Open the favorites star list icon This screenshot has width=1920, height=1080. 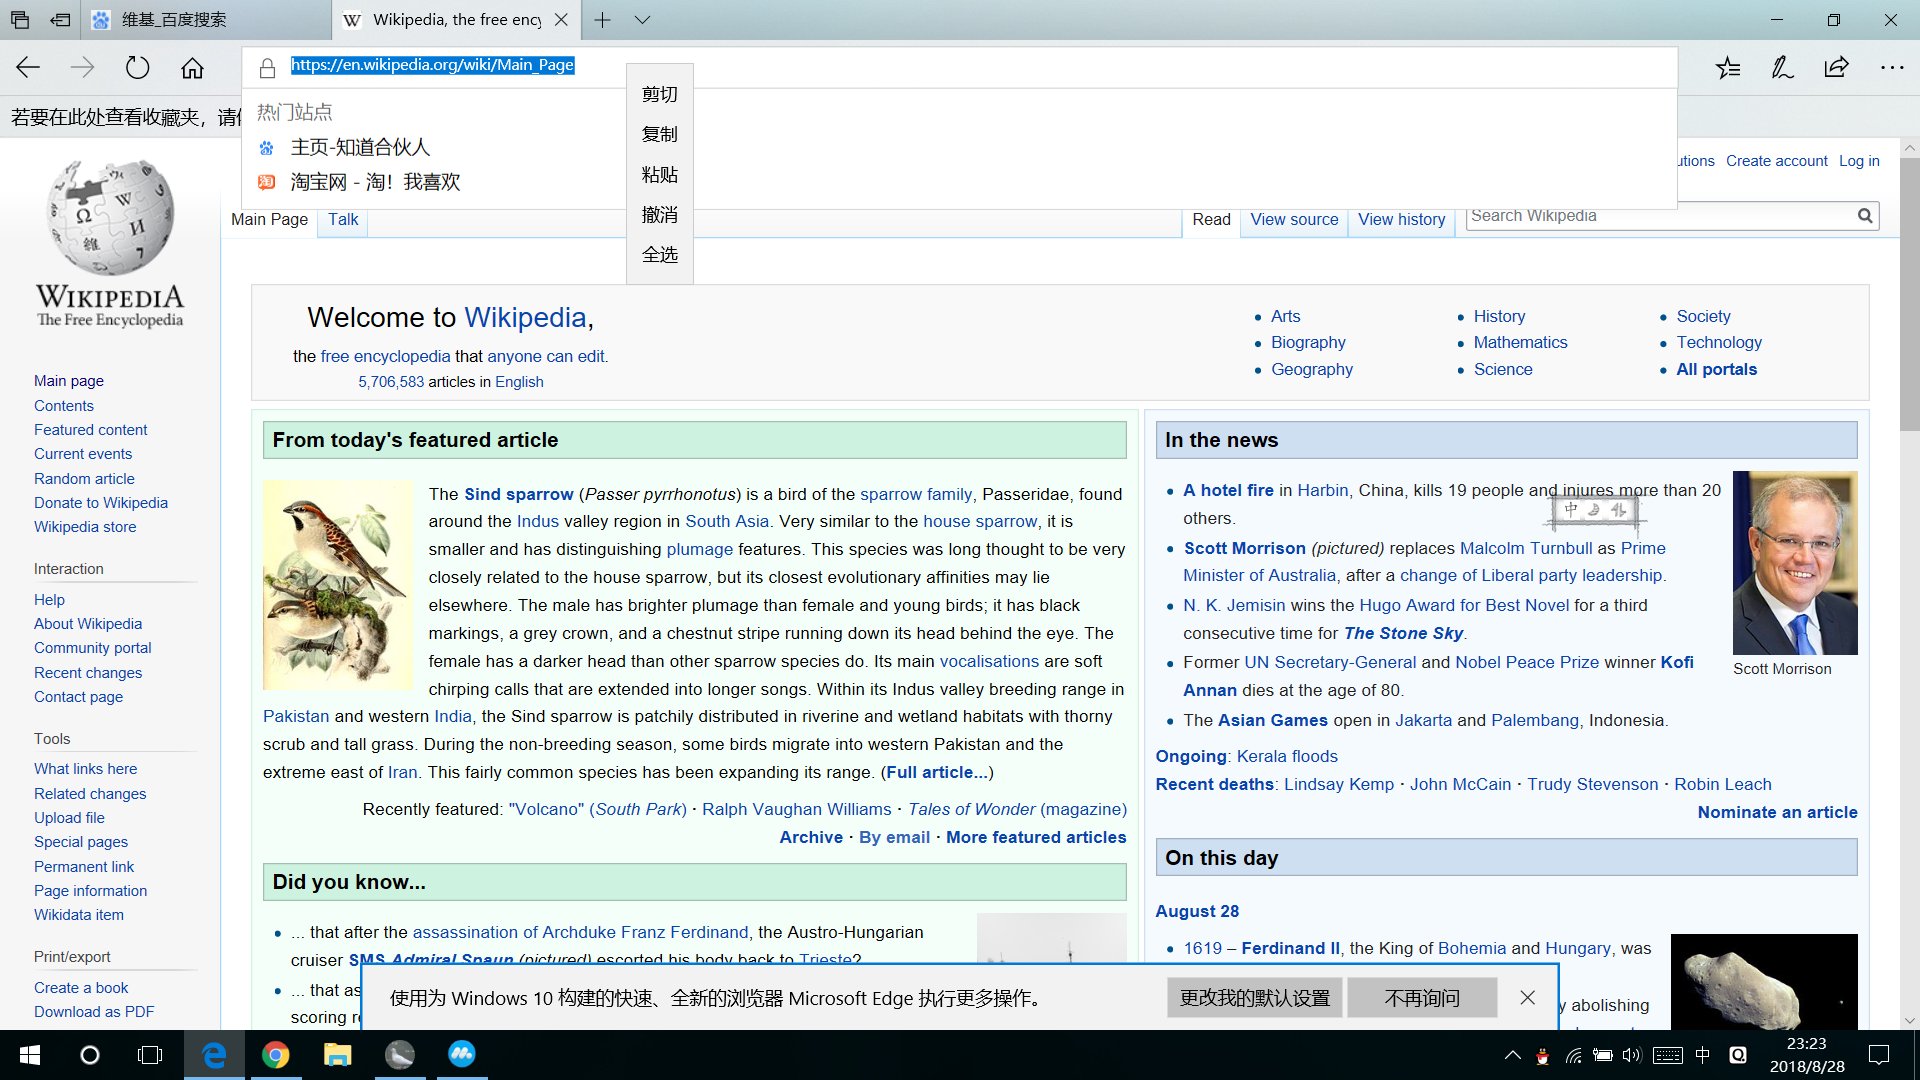point(1728,68)
